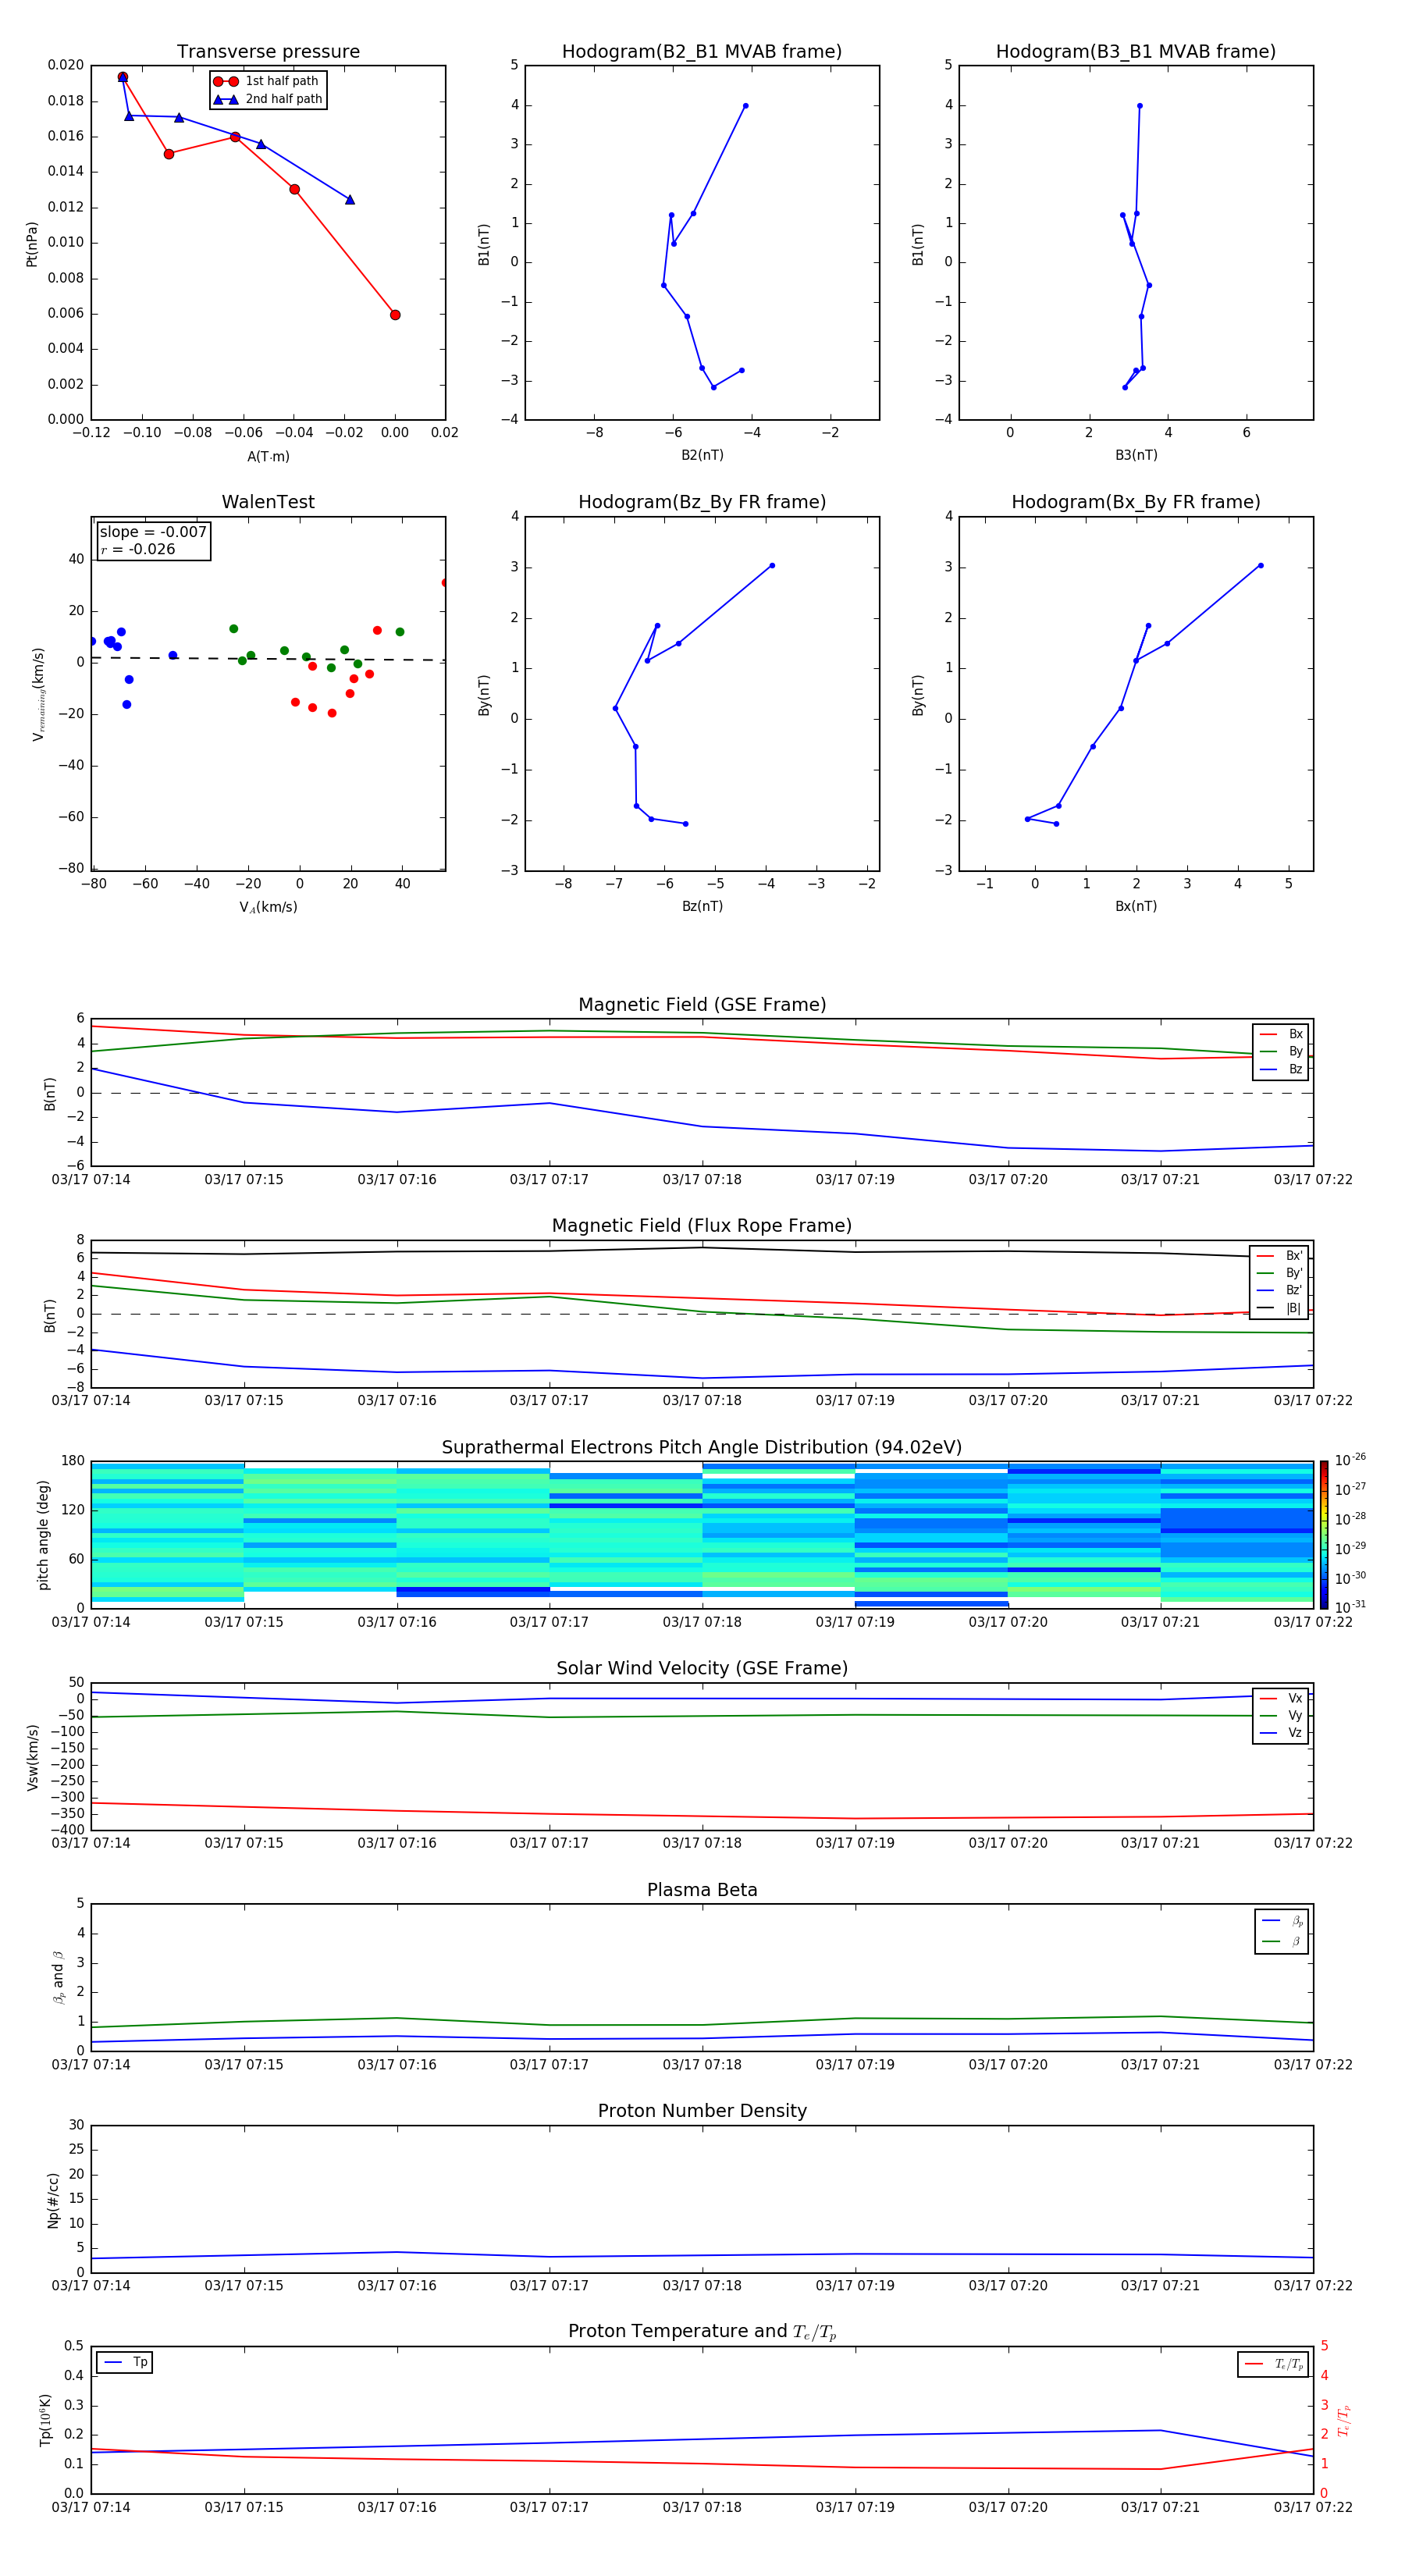Click the 'Proton Temperature and Te/Tp' title

click(702, 2332)
